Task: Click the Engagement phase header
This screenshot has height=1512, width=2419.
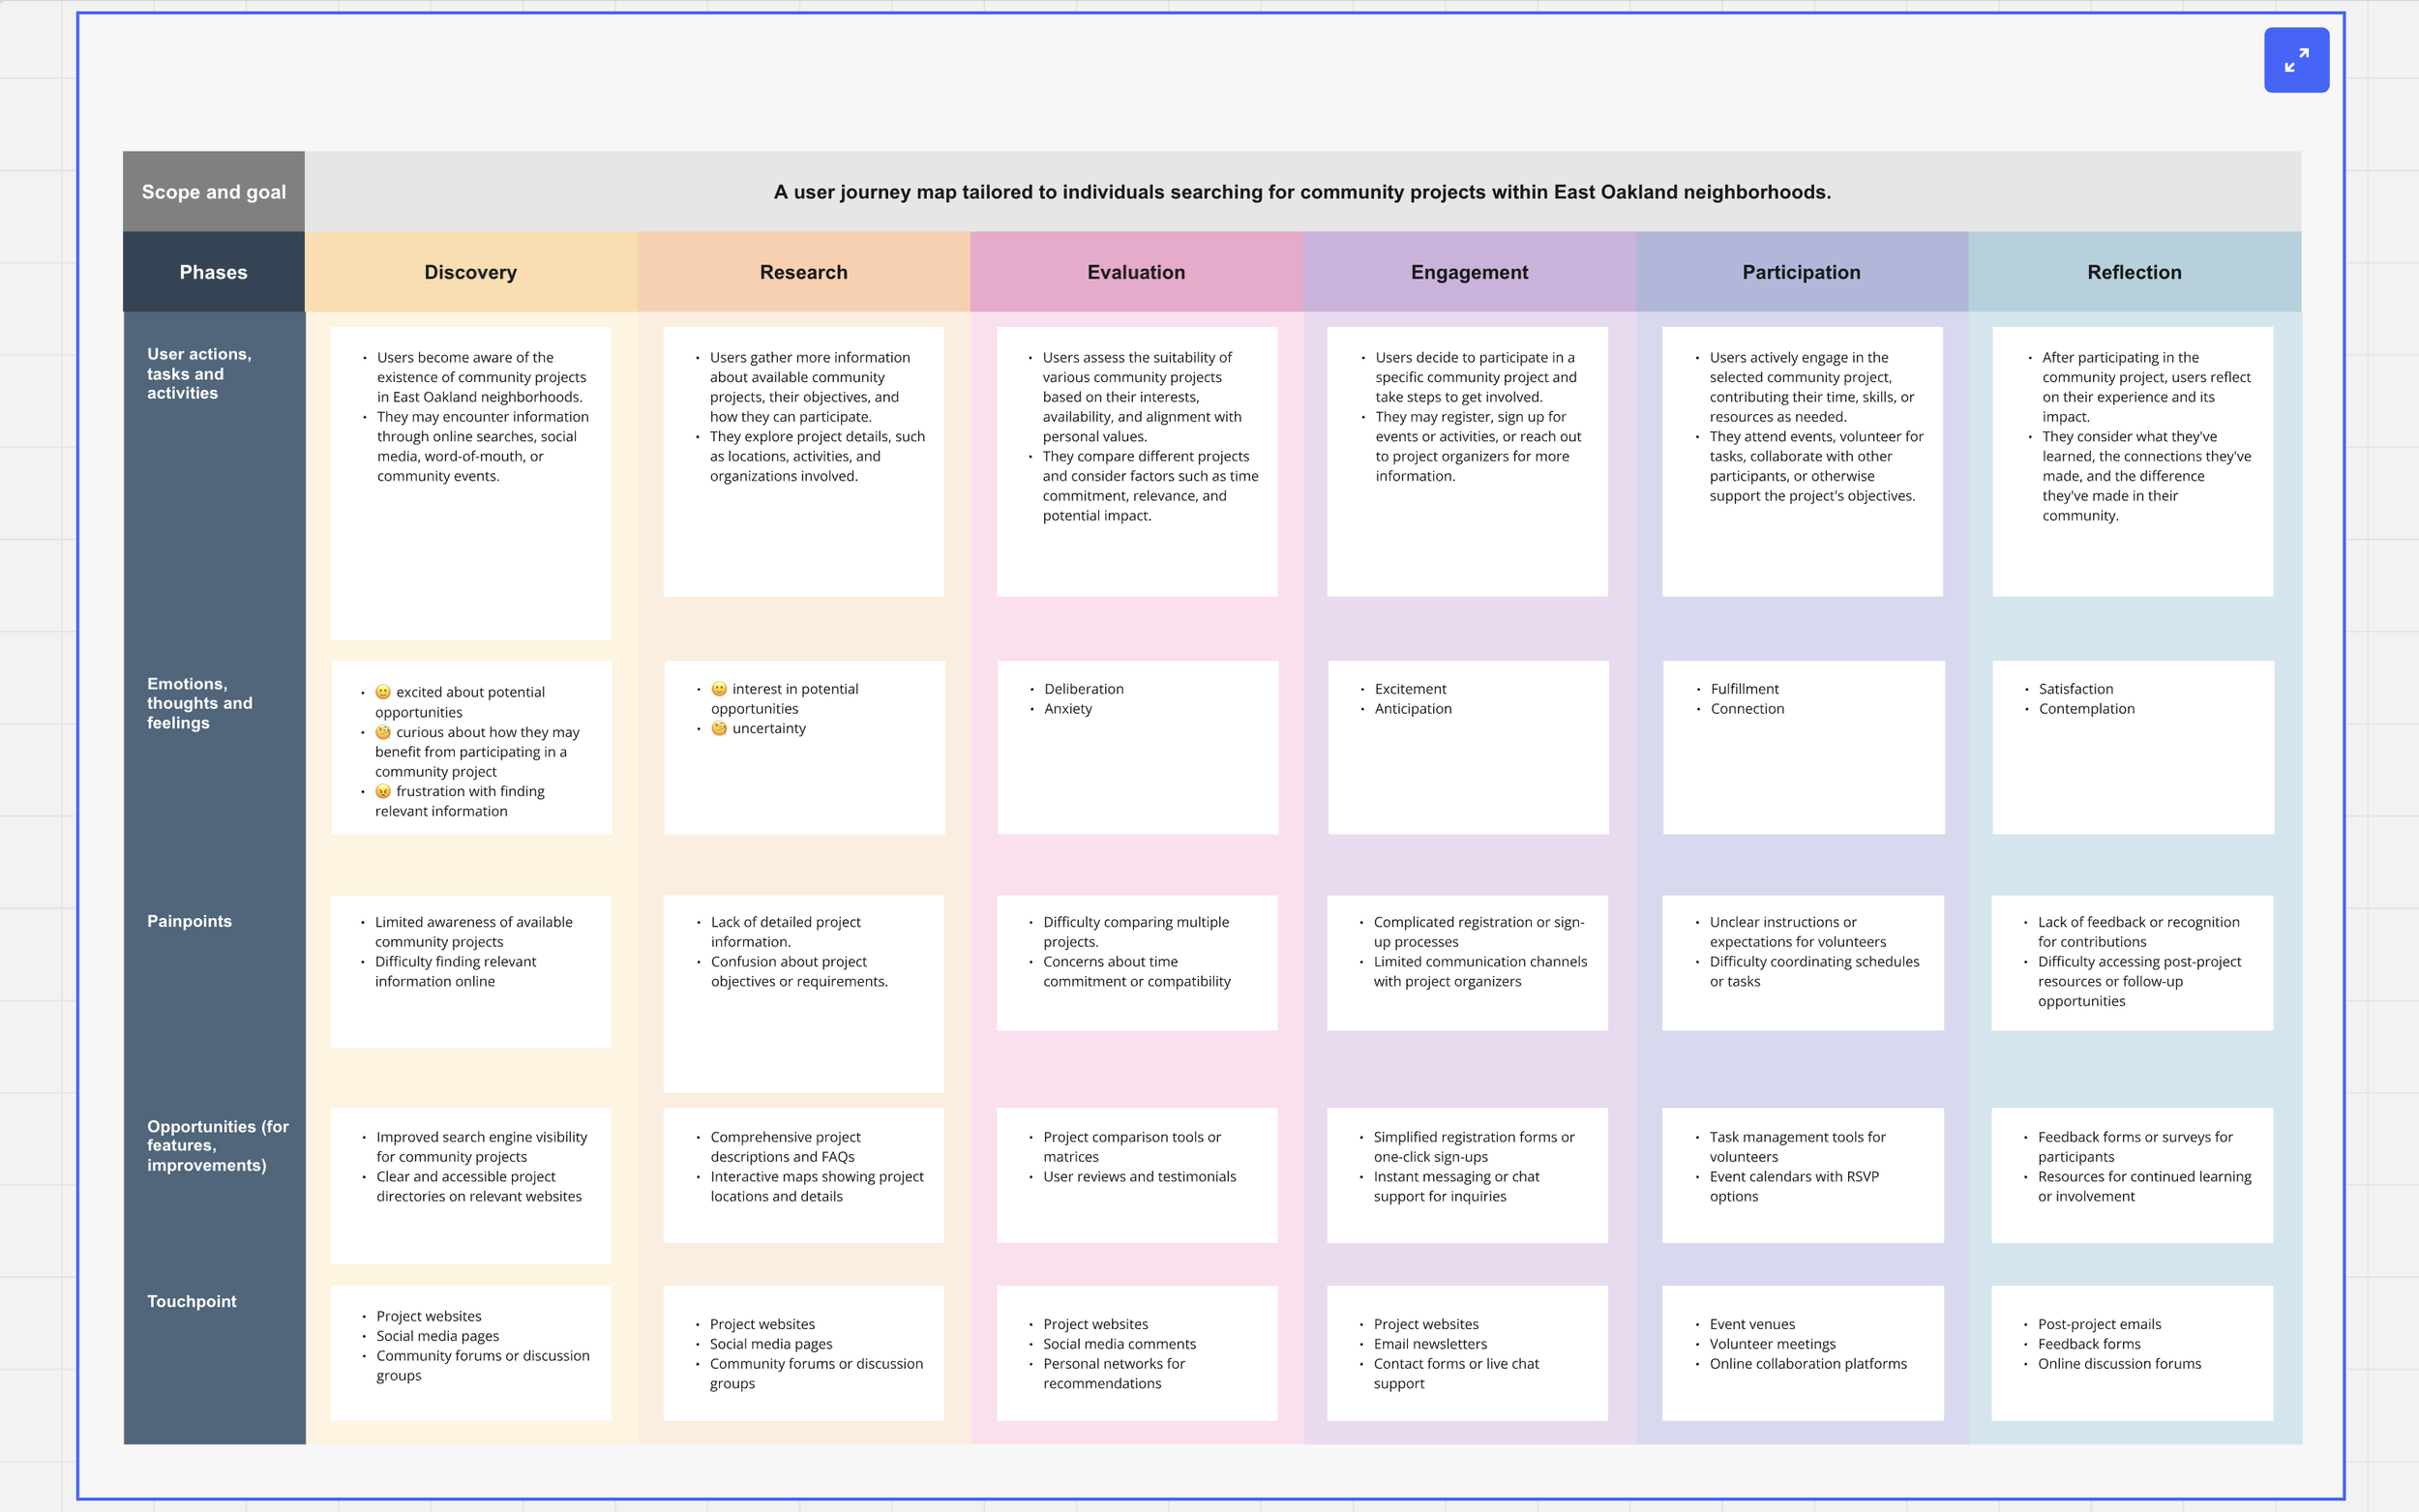Action: click(1468, 272)
